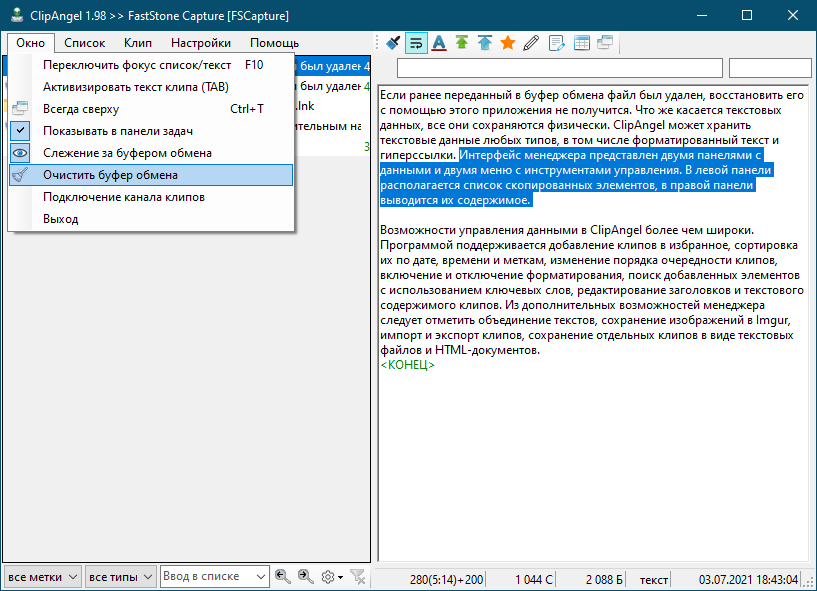Choose 'Активизировать текст клипа (TAB)'
Image resolution: width=817 pixels, height=591 pixels.
151,87
